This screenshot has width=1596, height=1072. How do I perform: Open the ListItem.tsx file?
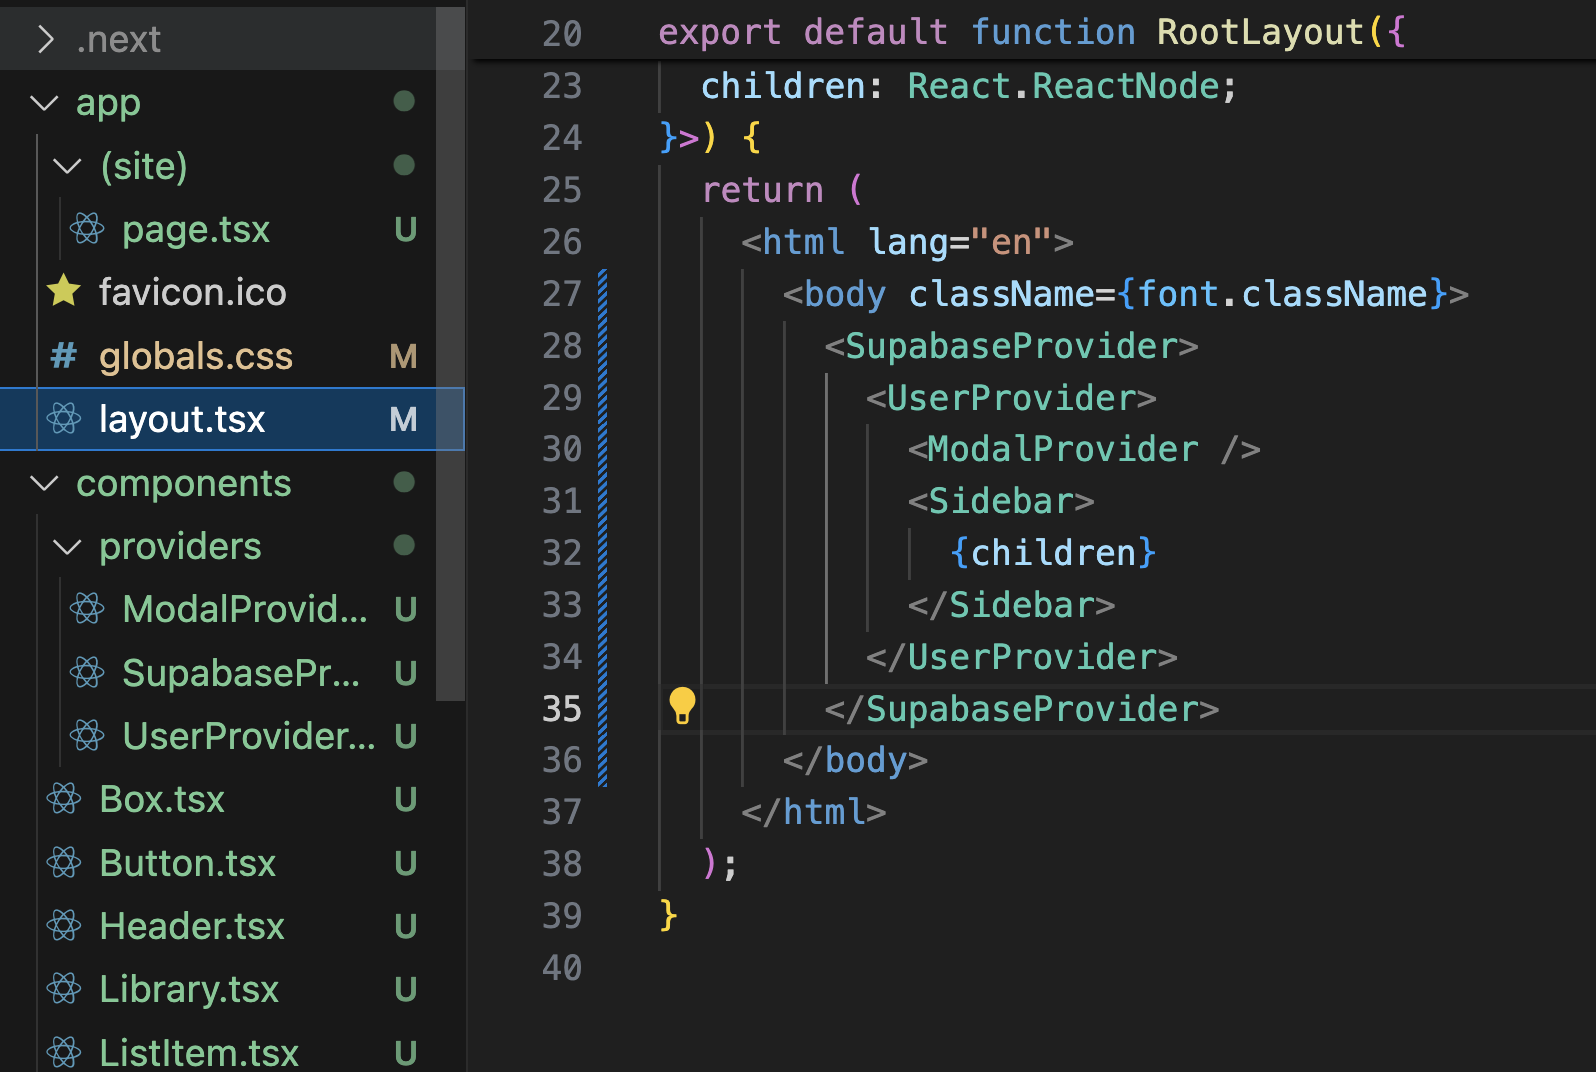click(x=199, y=1052)
